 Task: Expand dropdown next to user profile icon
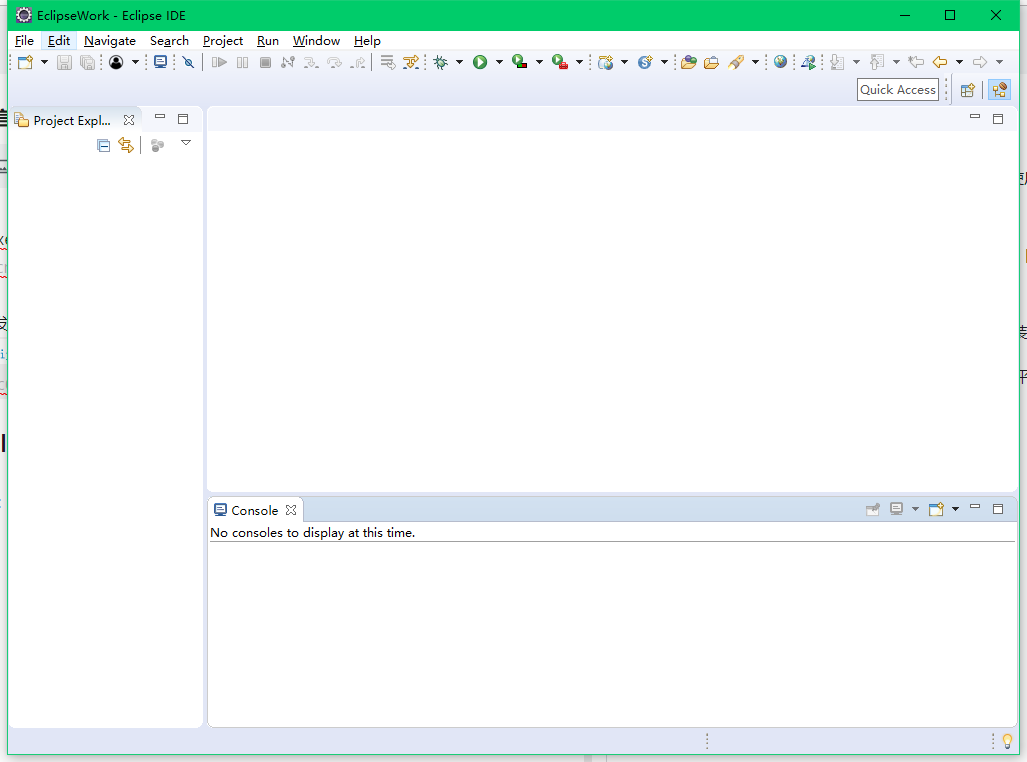pos(135,62)
